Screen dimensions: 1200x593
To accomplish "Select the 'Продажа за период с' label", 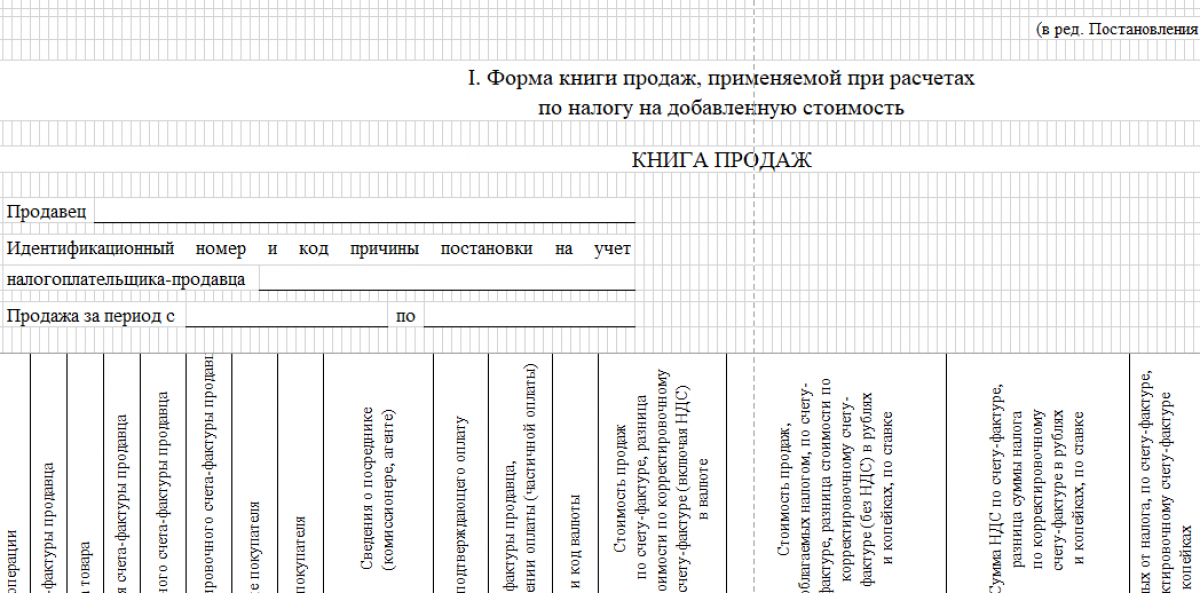I will click(x=91, y=317).
